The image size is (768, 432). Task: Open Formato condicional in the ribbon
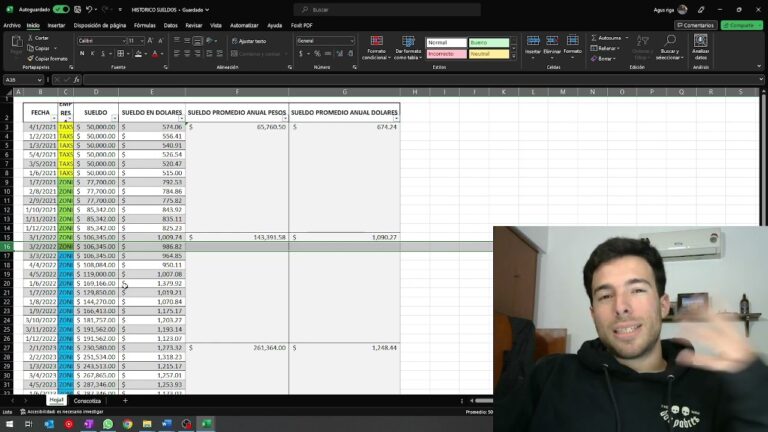coord(376,48)
